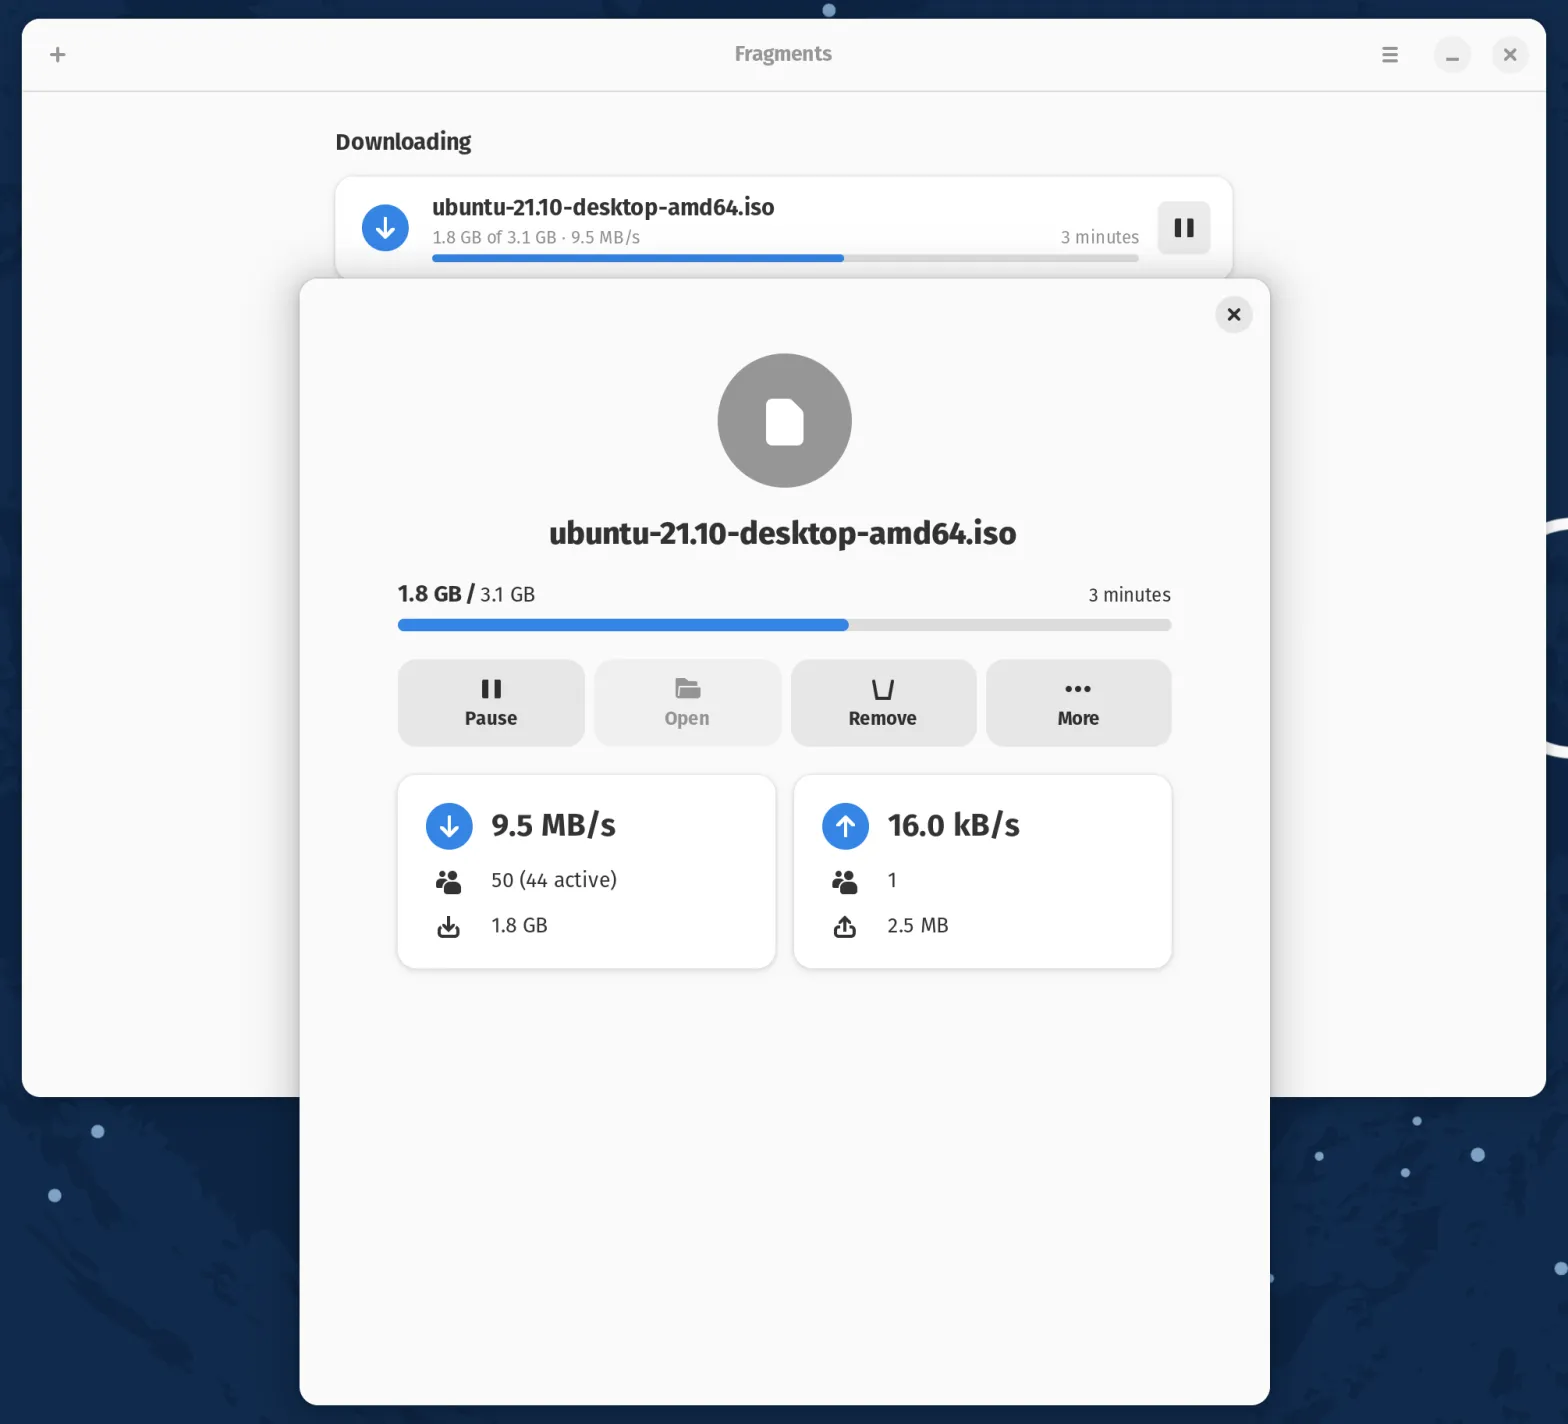Minimize the Fragments window
The image size is (1568, 1424).
(1451, 55)
